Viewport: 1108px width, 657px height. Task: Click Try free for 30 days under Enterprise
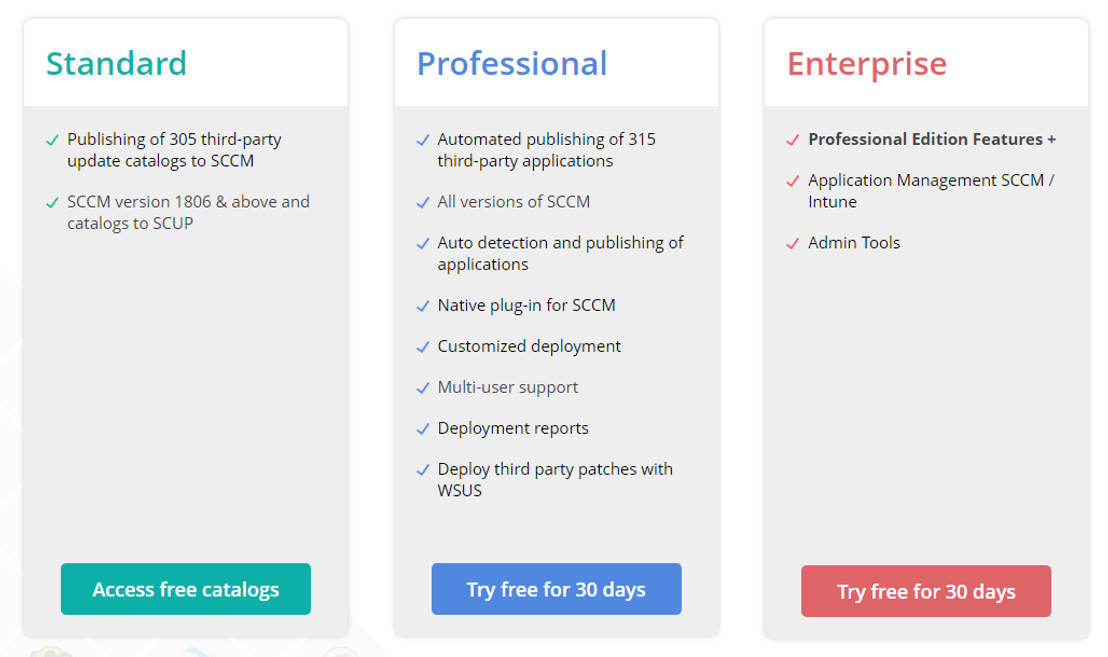pyautogui.click(x=925, y=591)
